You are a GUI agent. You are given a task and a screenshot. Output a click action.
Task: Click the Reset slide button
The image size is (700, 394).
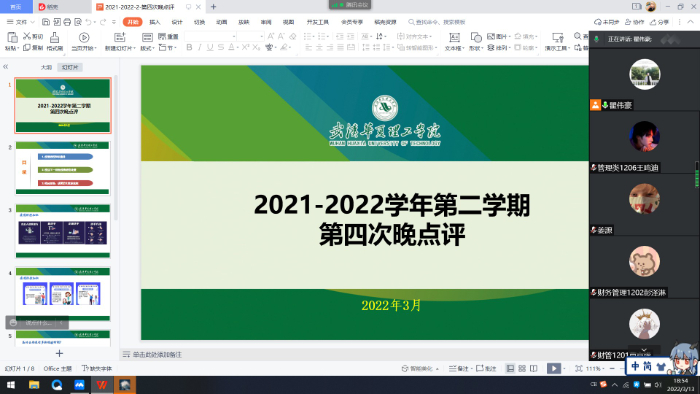(x=168, y=36)
